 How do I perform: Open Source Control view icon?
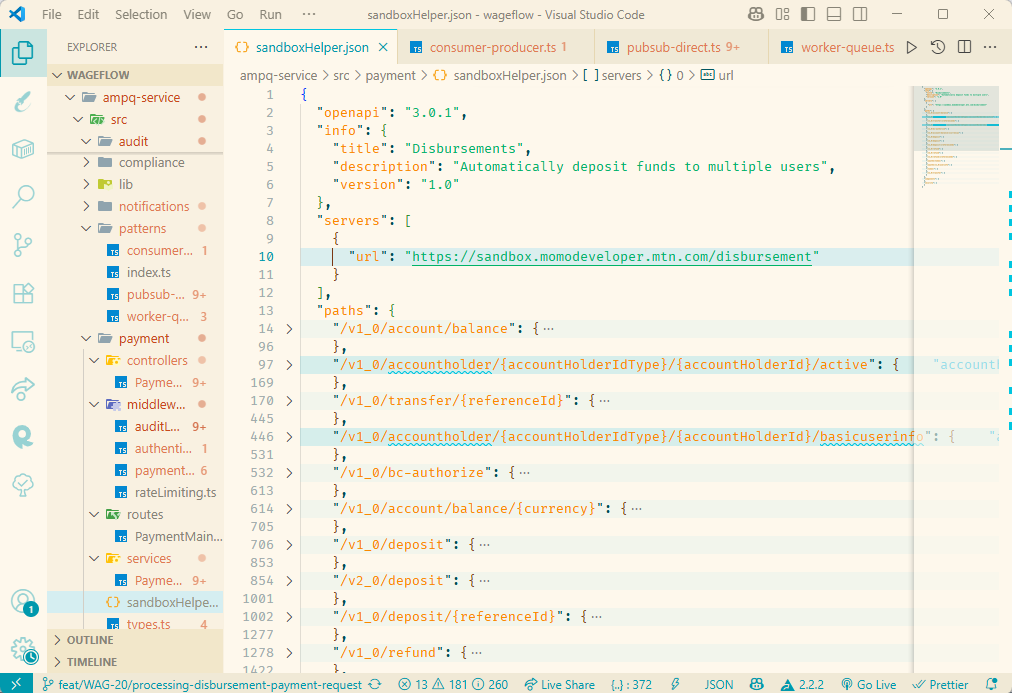23,245
